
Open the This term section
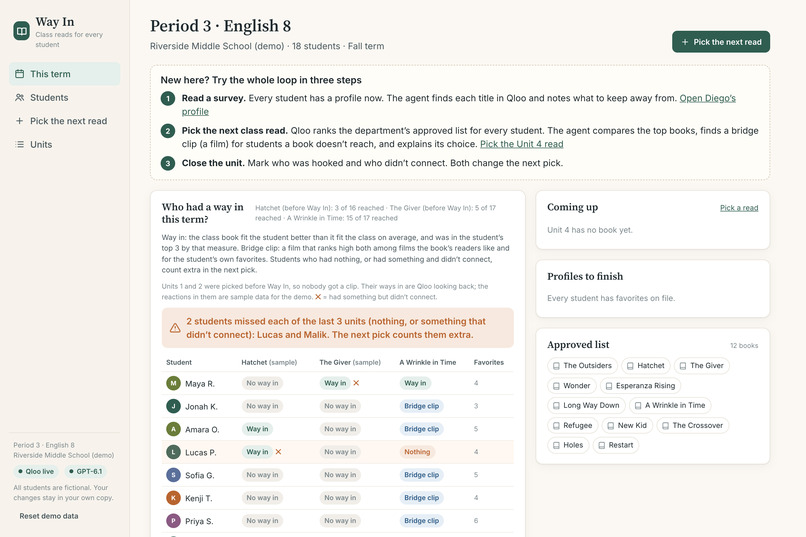(65, 74)
